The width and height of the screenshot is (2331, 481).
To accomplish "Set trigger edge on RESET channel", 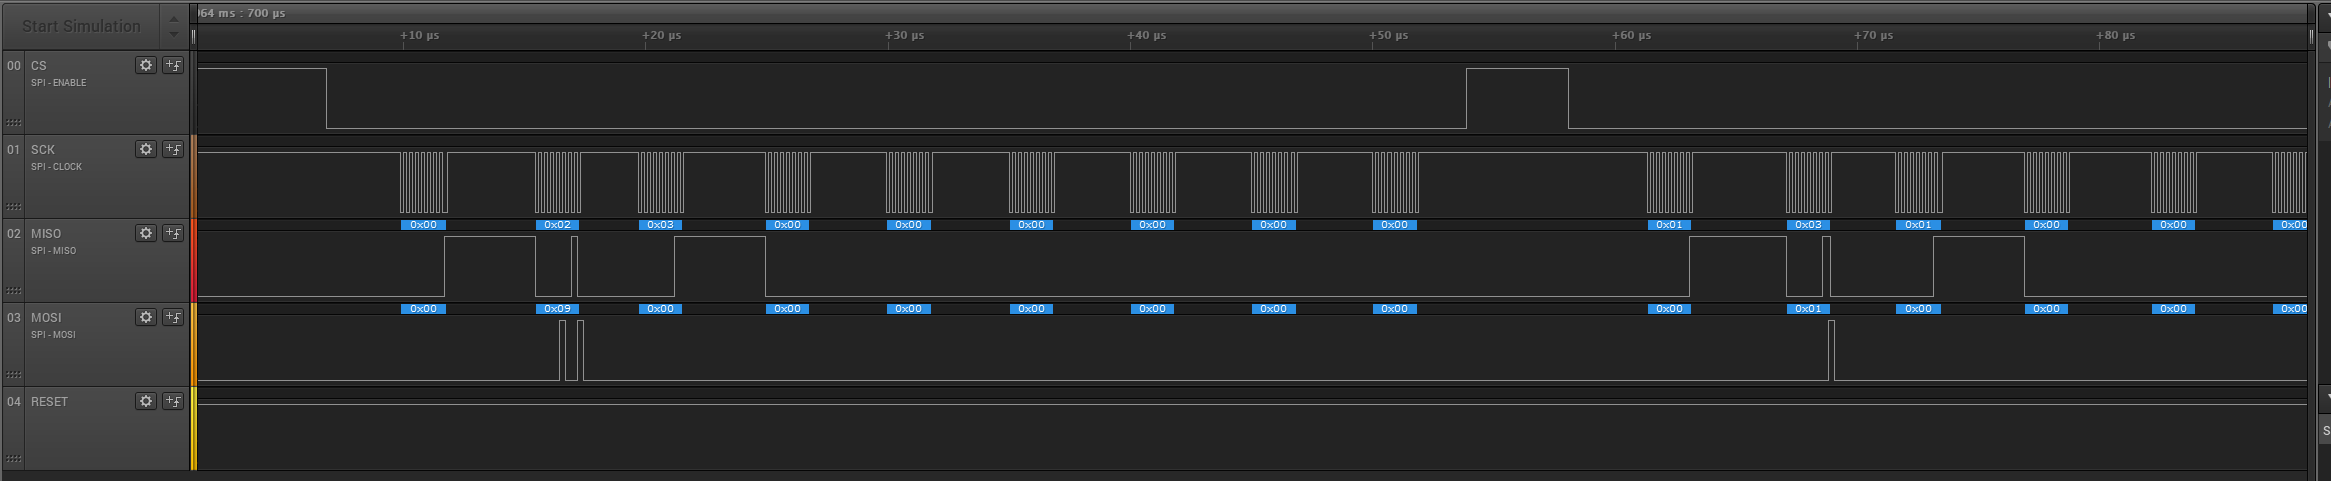I will coord(173,401).
